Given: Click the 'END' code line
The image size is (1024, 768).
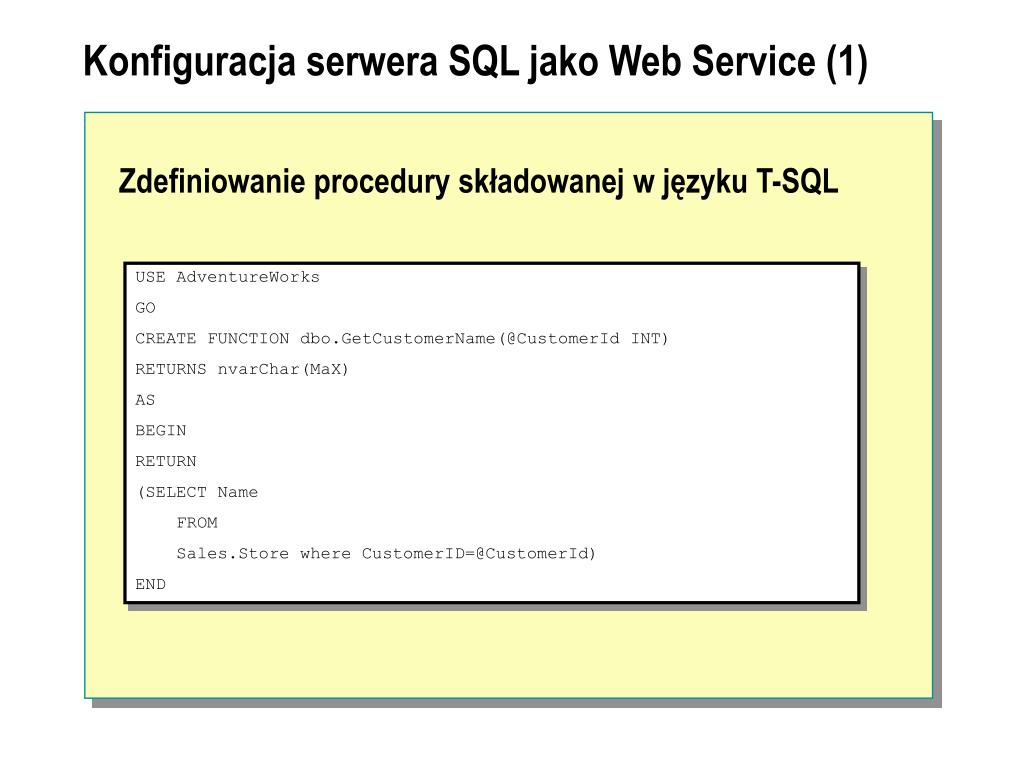Looking at the screenshot, I should (150, 584).
